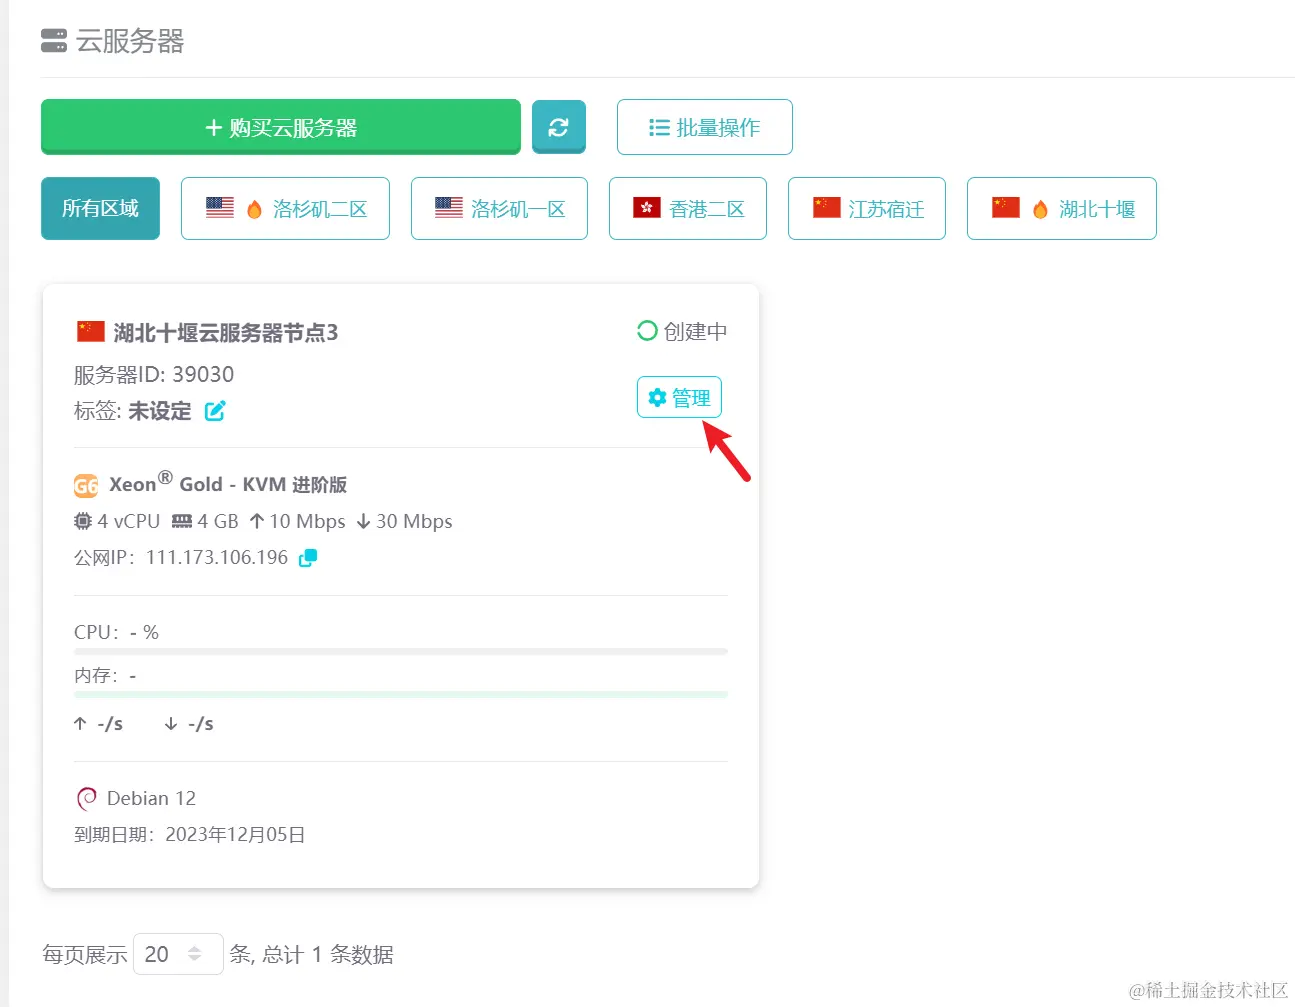Click the 云服务器 page heading

coord(130,41)
